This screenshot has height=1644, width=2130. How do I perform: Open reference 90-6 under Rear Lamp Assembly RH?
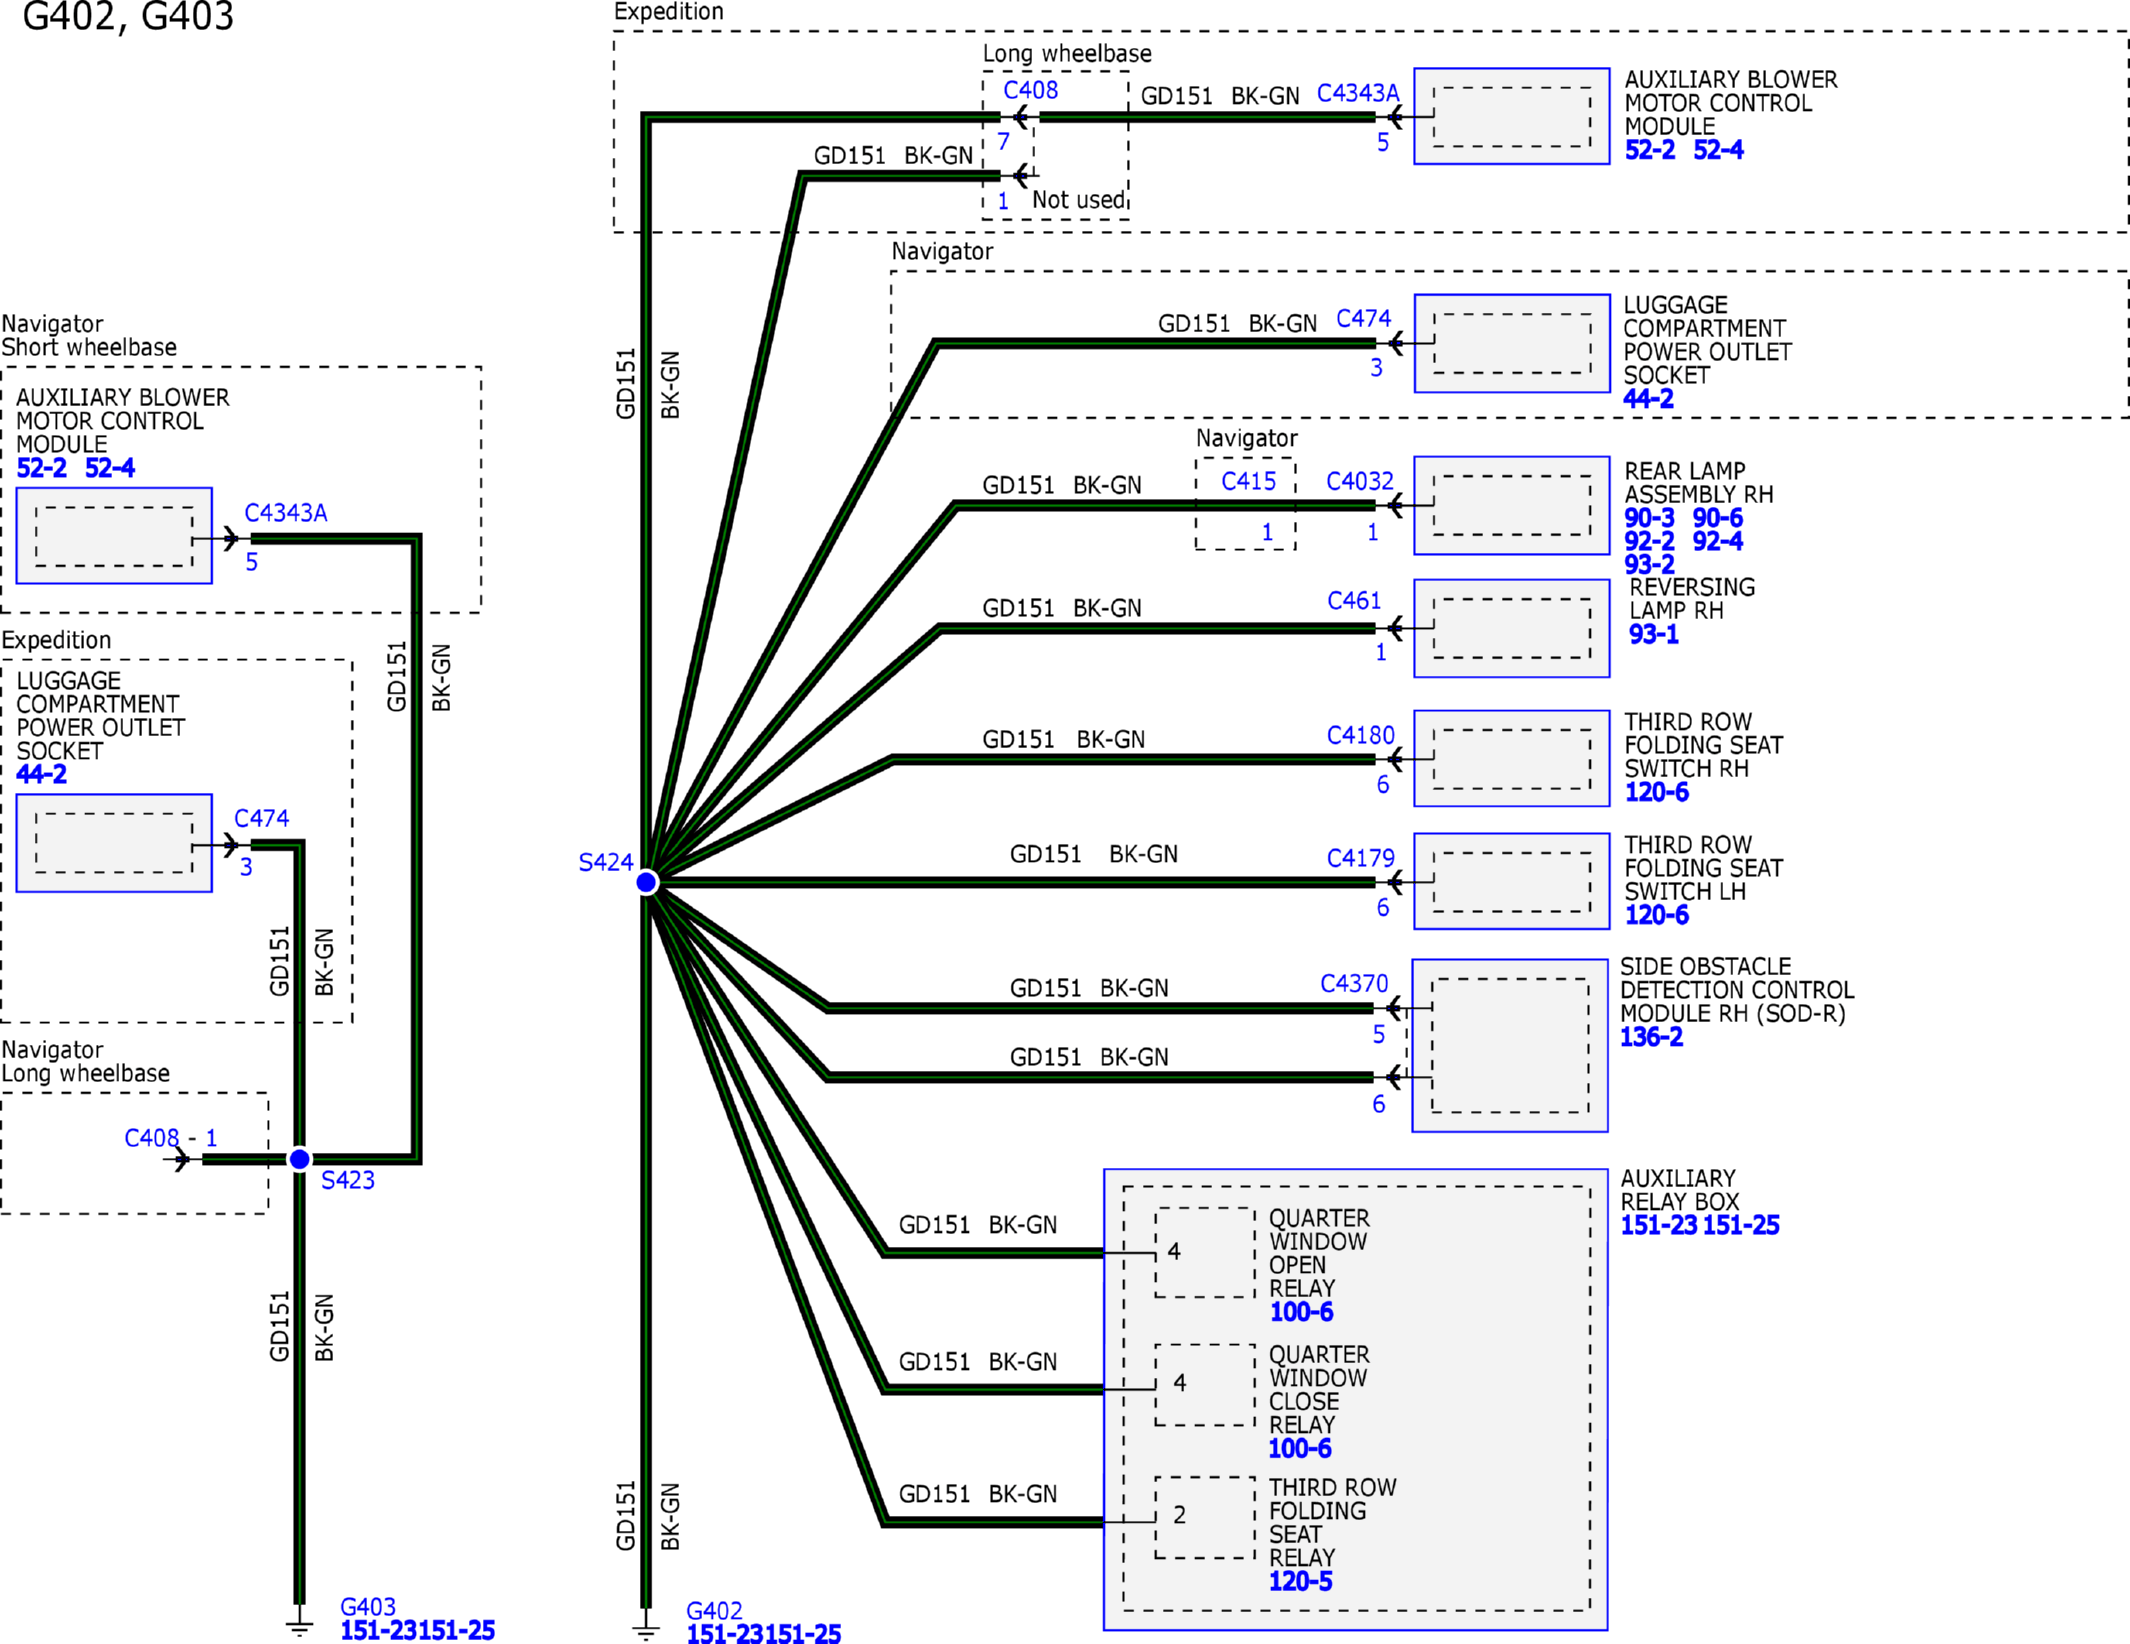pyautogui.click(x=1718, y=518)
